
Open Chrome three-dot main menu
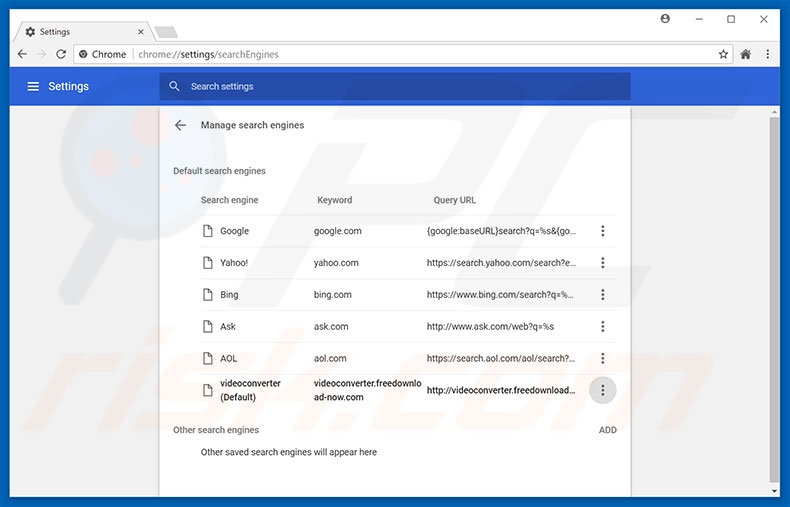[767, 54]
